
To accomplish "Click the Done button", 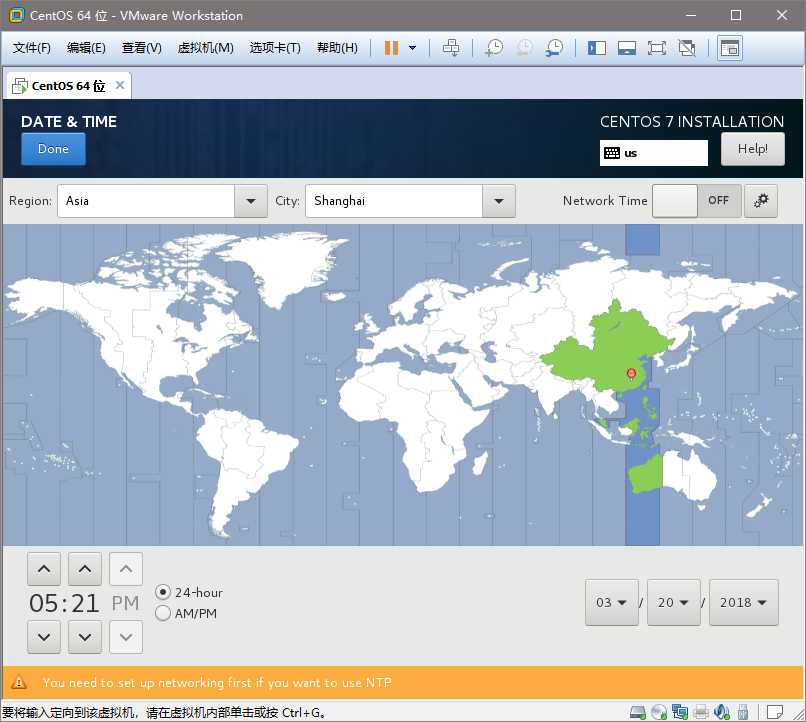I will 53,149.
